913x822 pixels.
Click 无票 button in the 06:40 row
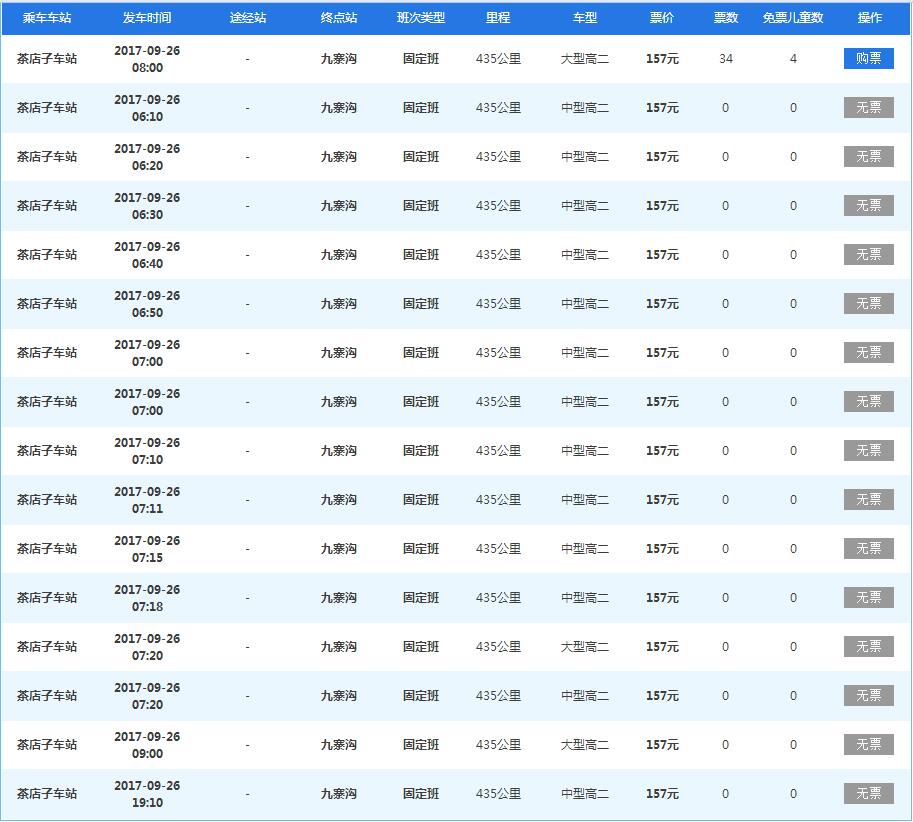[x=868, y=254]
